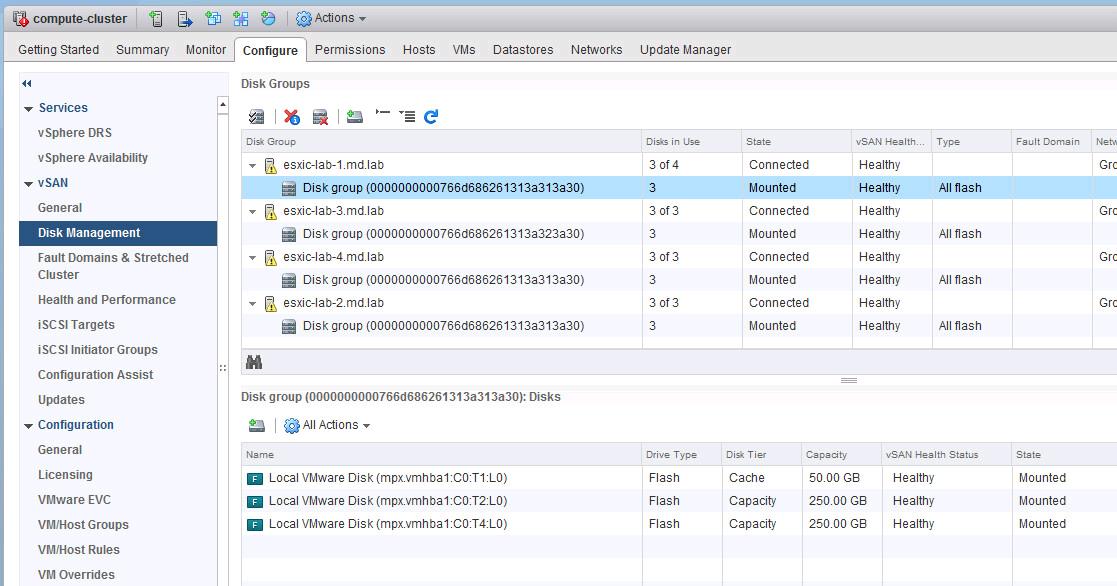Click the Remove Disk Group icon
The height and width of the screenshot is (586, 1117).
(x=321, y=117)
